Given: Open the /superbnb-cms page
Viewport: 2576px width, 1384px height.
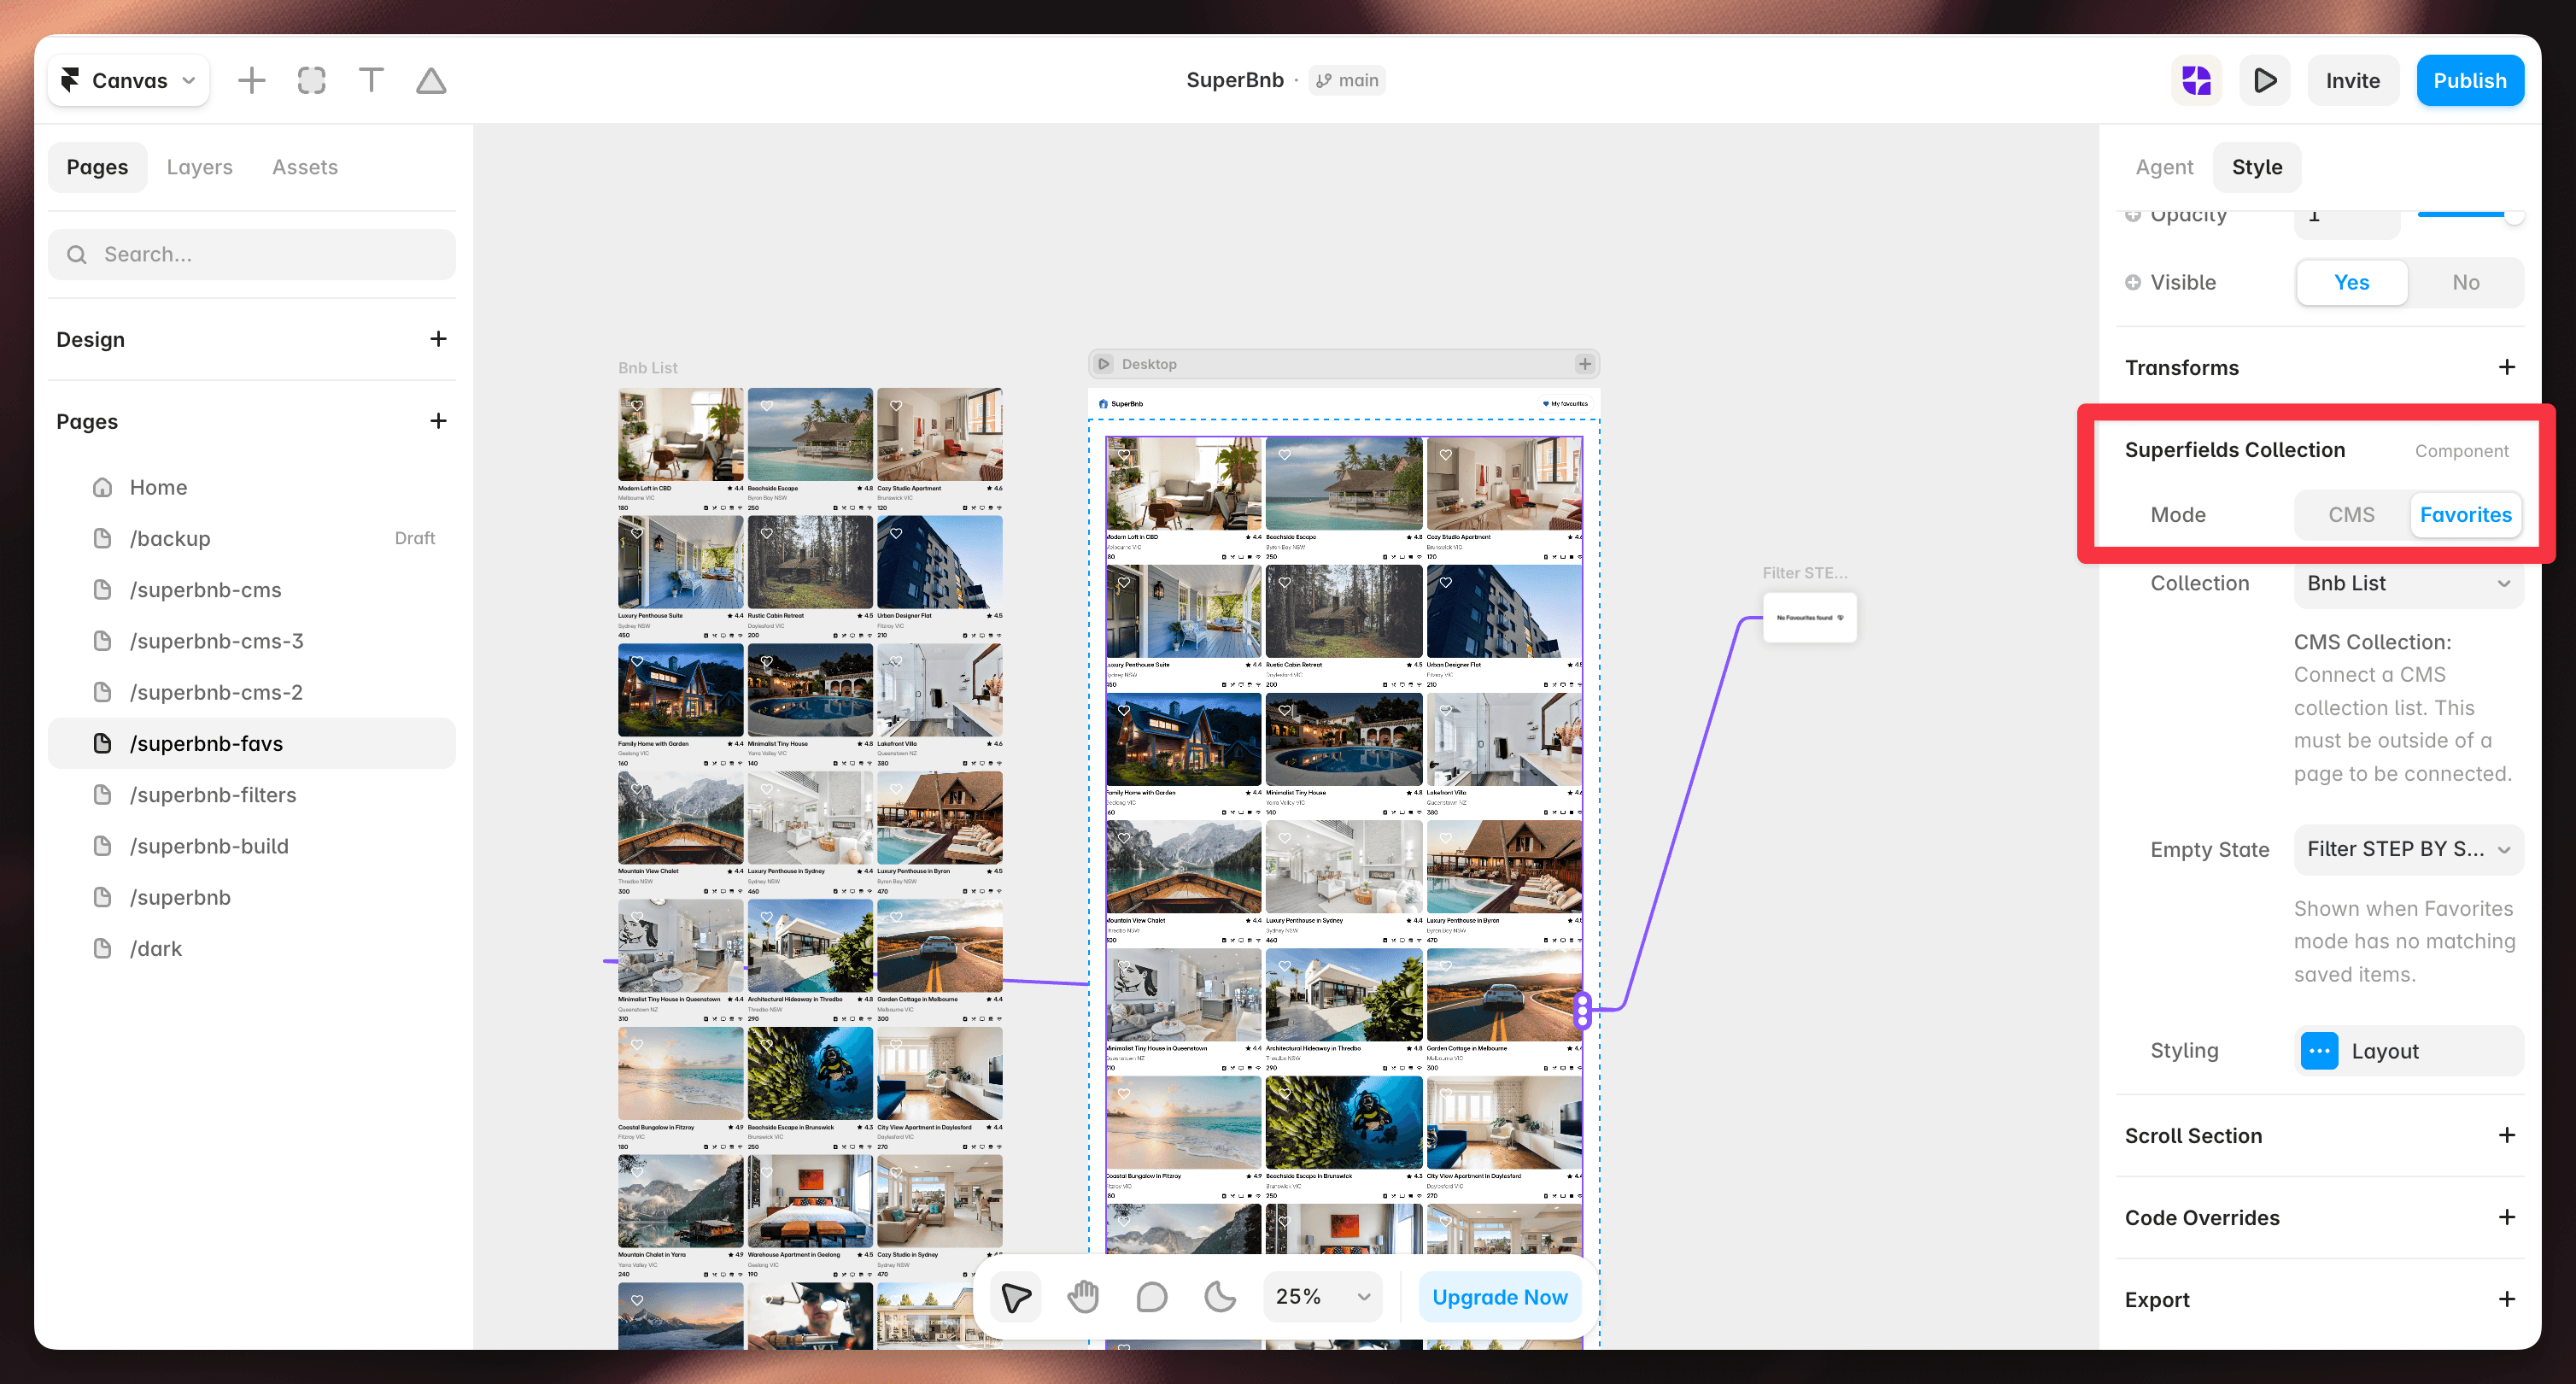Looking at the screenshot, I should (252, 590).
